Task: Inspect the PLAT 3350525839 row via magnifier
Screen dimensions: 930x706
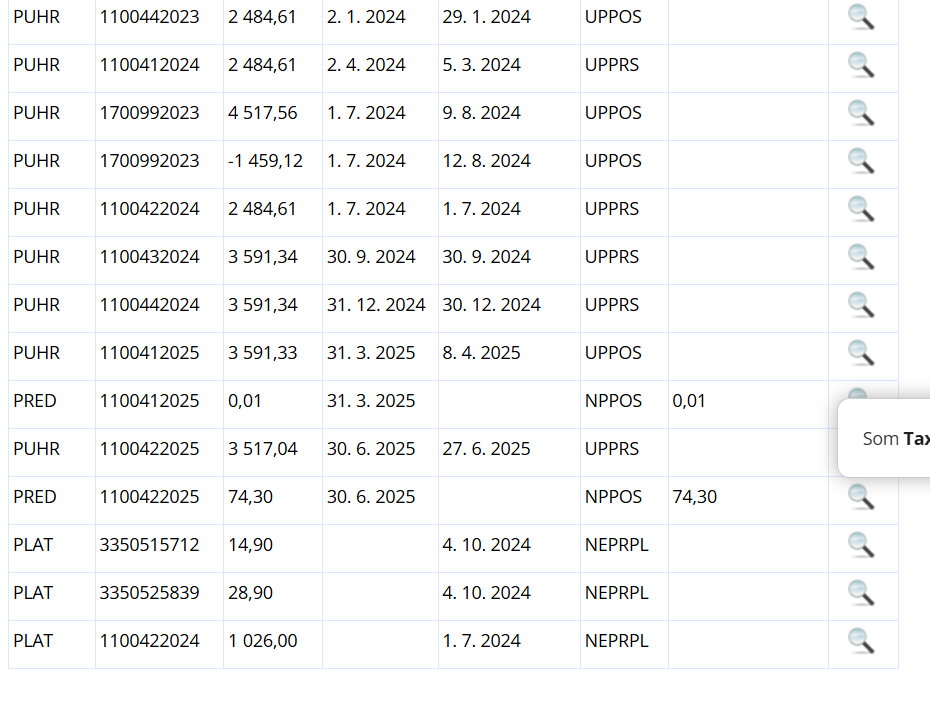Action: coord(861,593)
